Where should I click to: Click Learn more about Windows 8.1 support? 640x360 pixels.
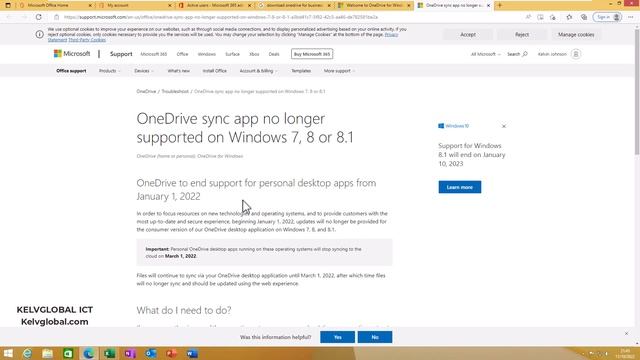pyautogui.click(x=460, y=187)
